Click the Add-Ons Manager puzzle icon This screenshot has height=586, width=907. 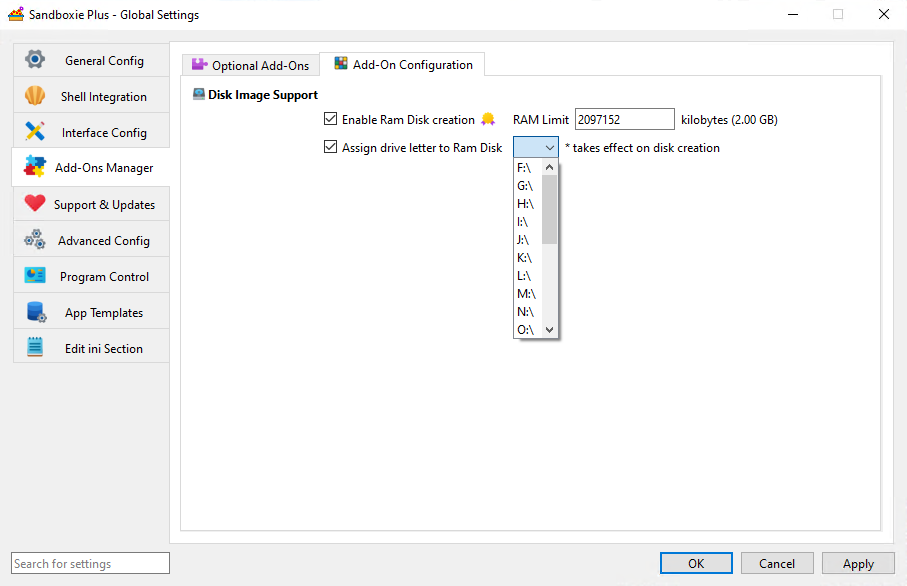click(x=36, y=167)
